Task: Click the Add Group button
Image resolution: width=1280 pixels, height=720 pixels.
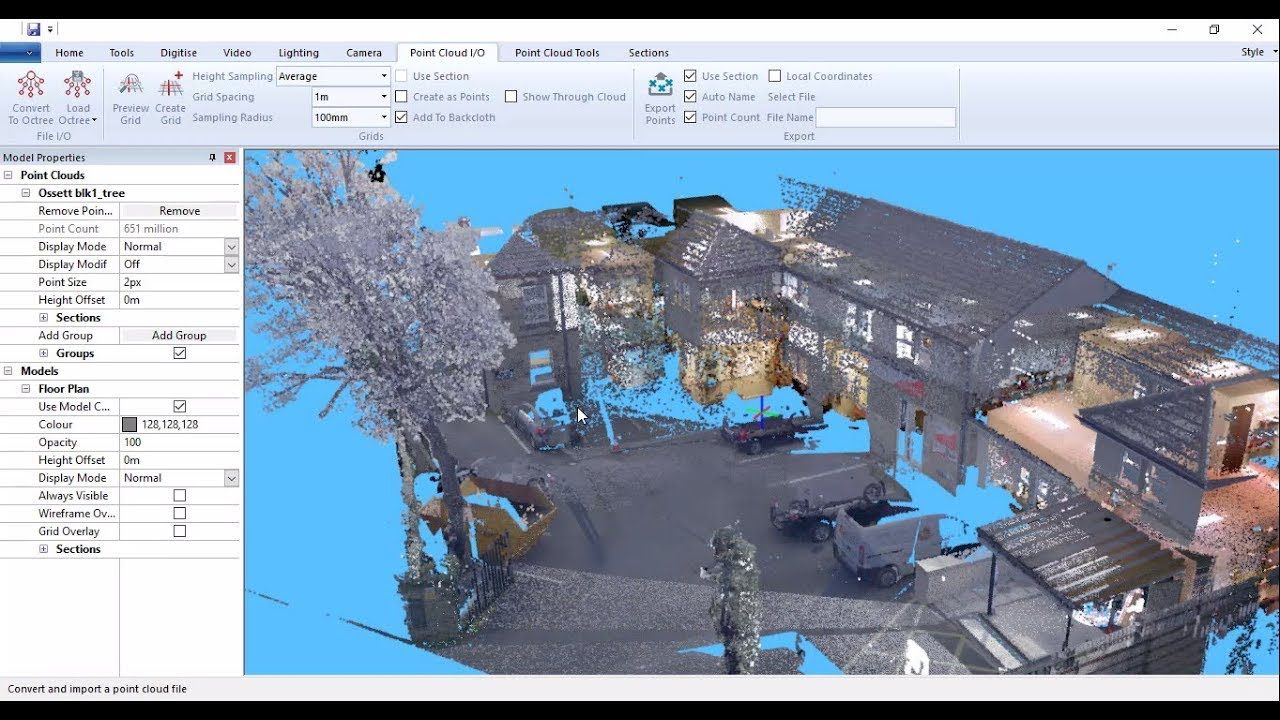Action: pyautogui.click(x=180, y=335)
